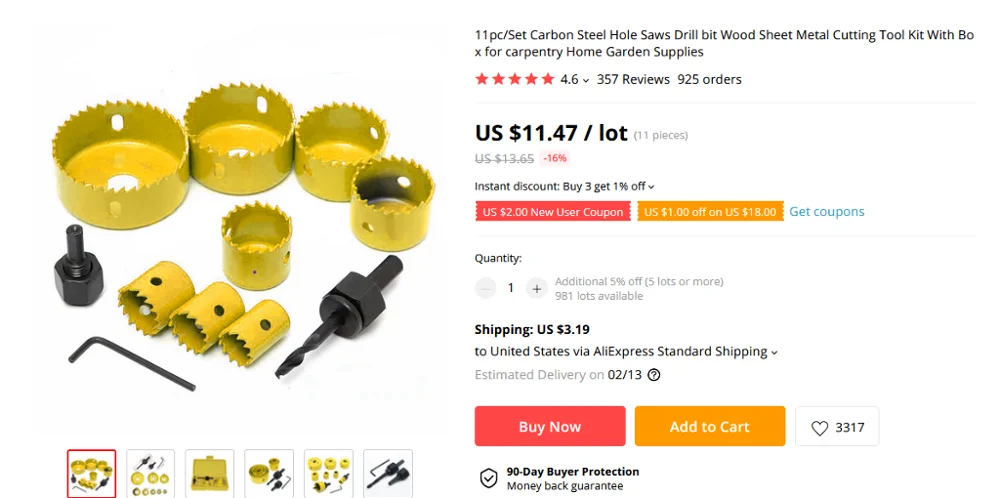This screenshot has width=1000, height=498.
Task: Open the 357 Reviews link
Action: (633, 80)
